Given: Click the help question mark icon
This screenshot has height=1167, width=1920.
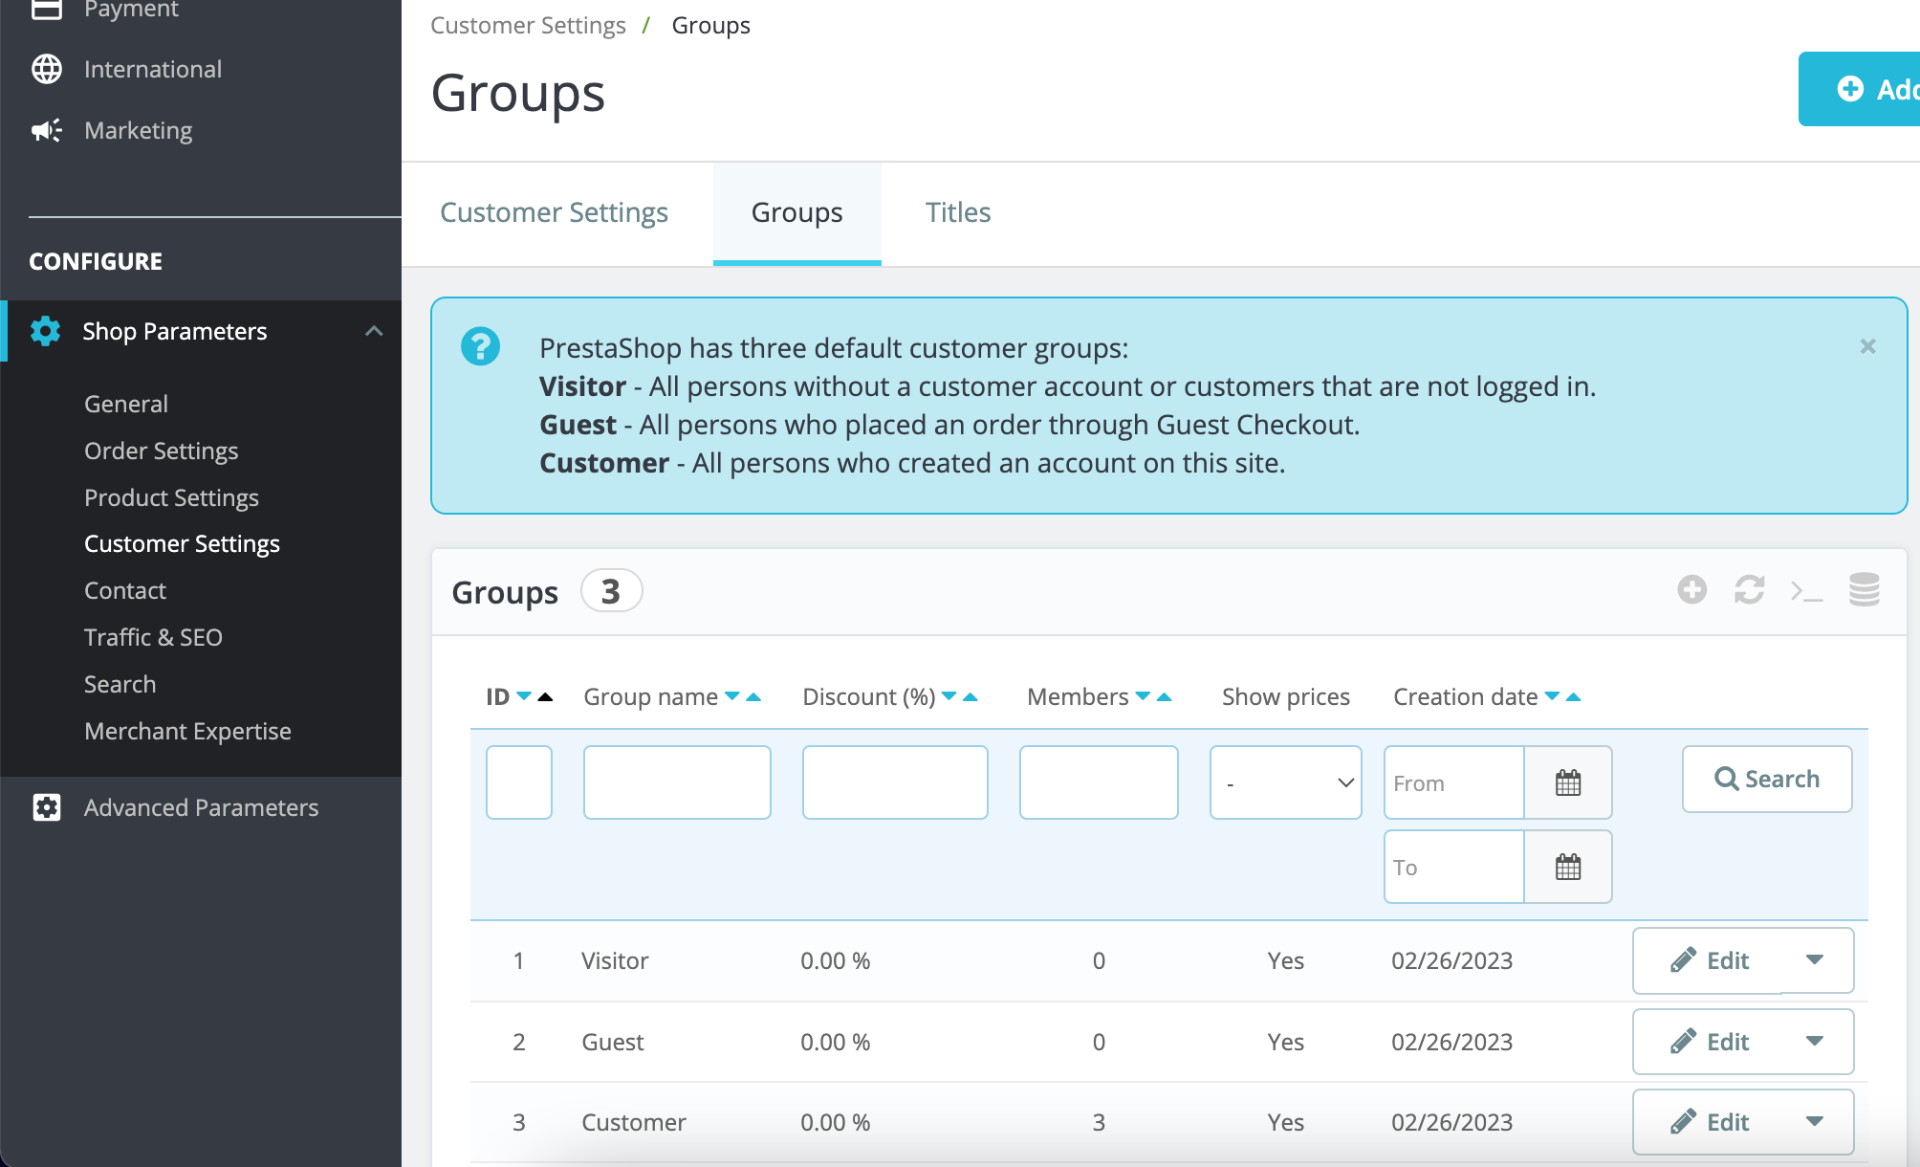Looking at the screenshot, I should click(x=480, y=347).
